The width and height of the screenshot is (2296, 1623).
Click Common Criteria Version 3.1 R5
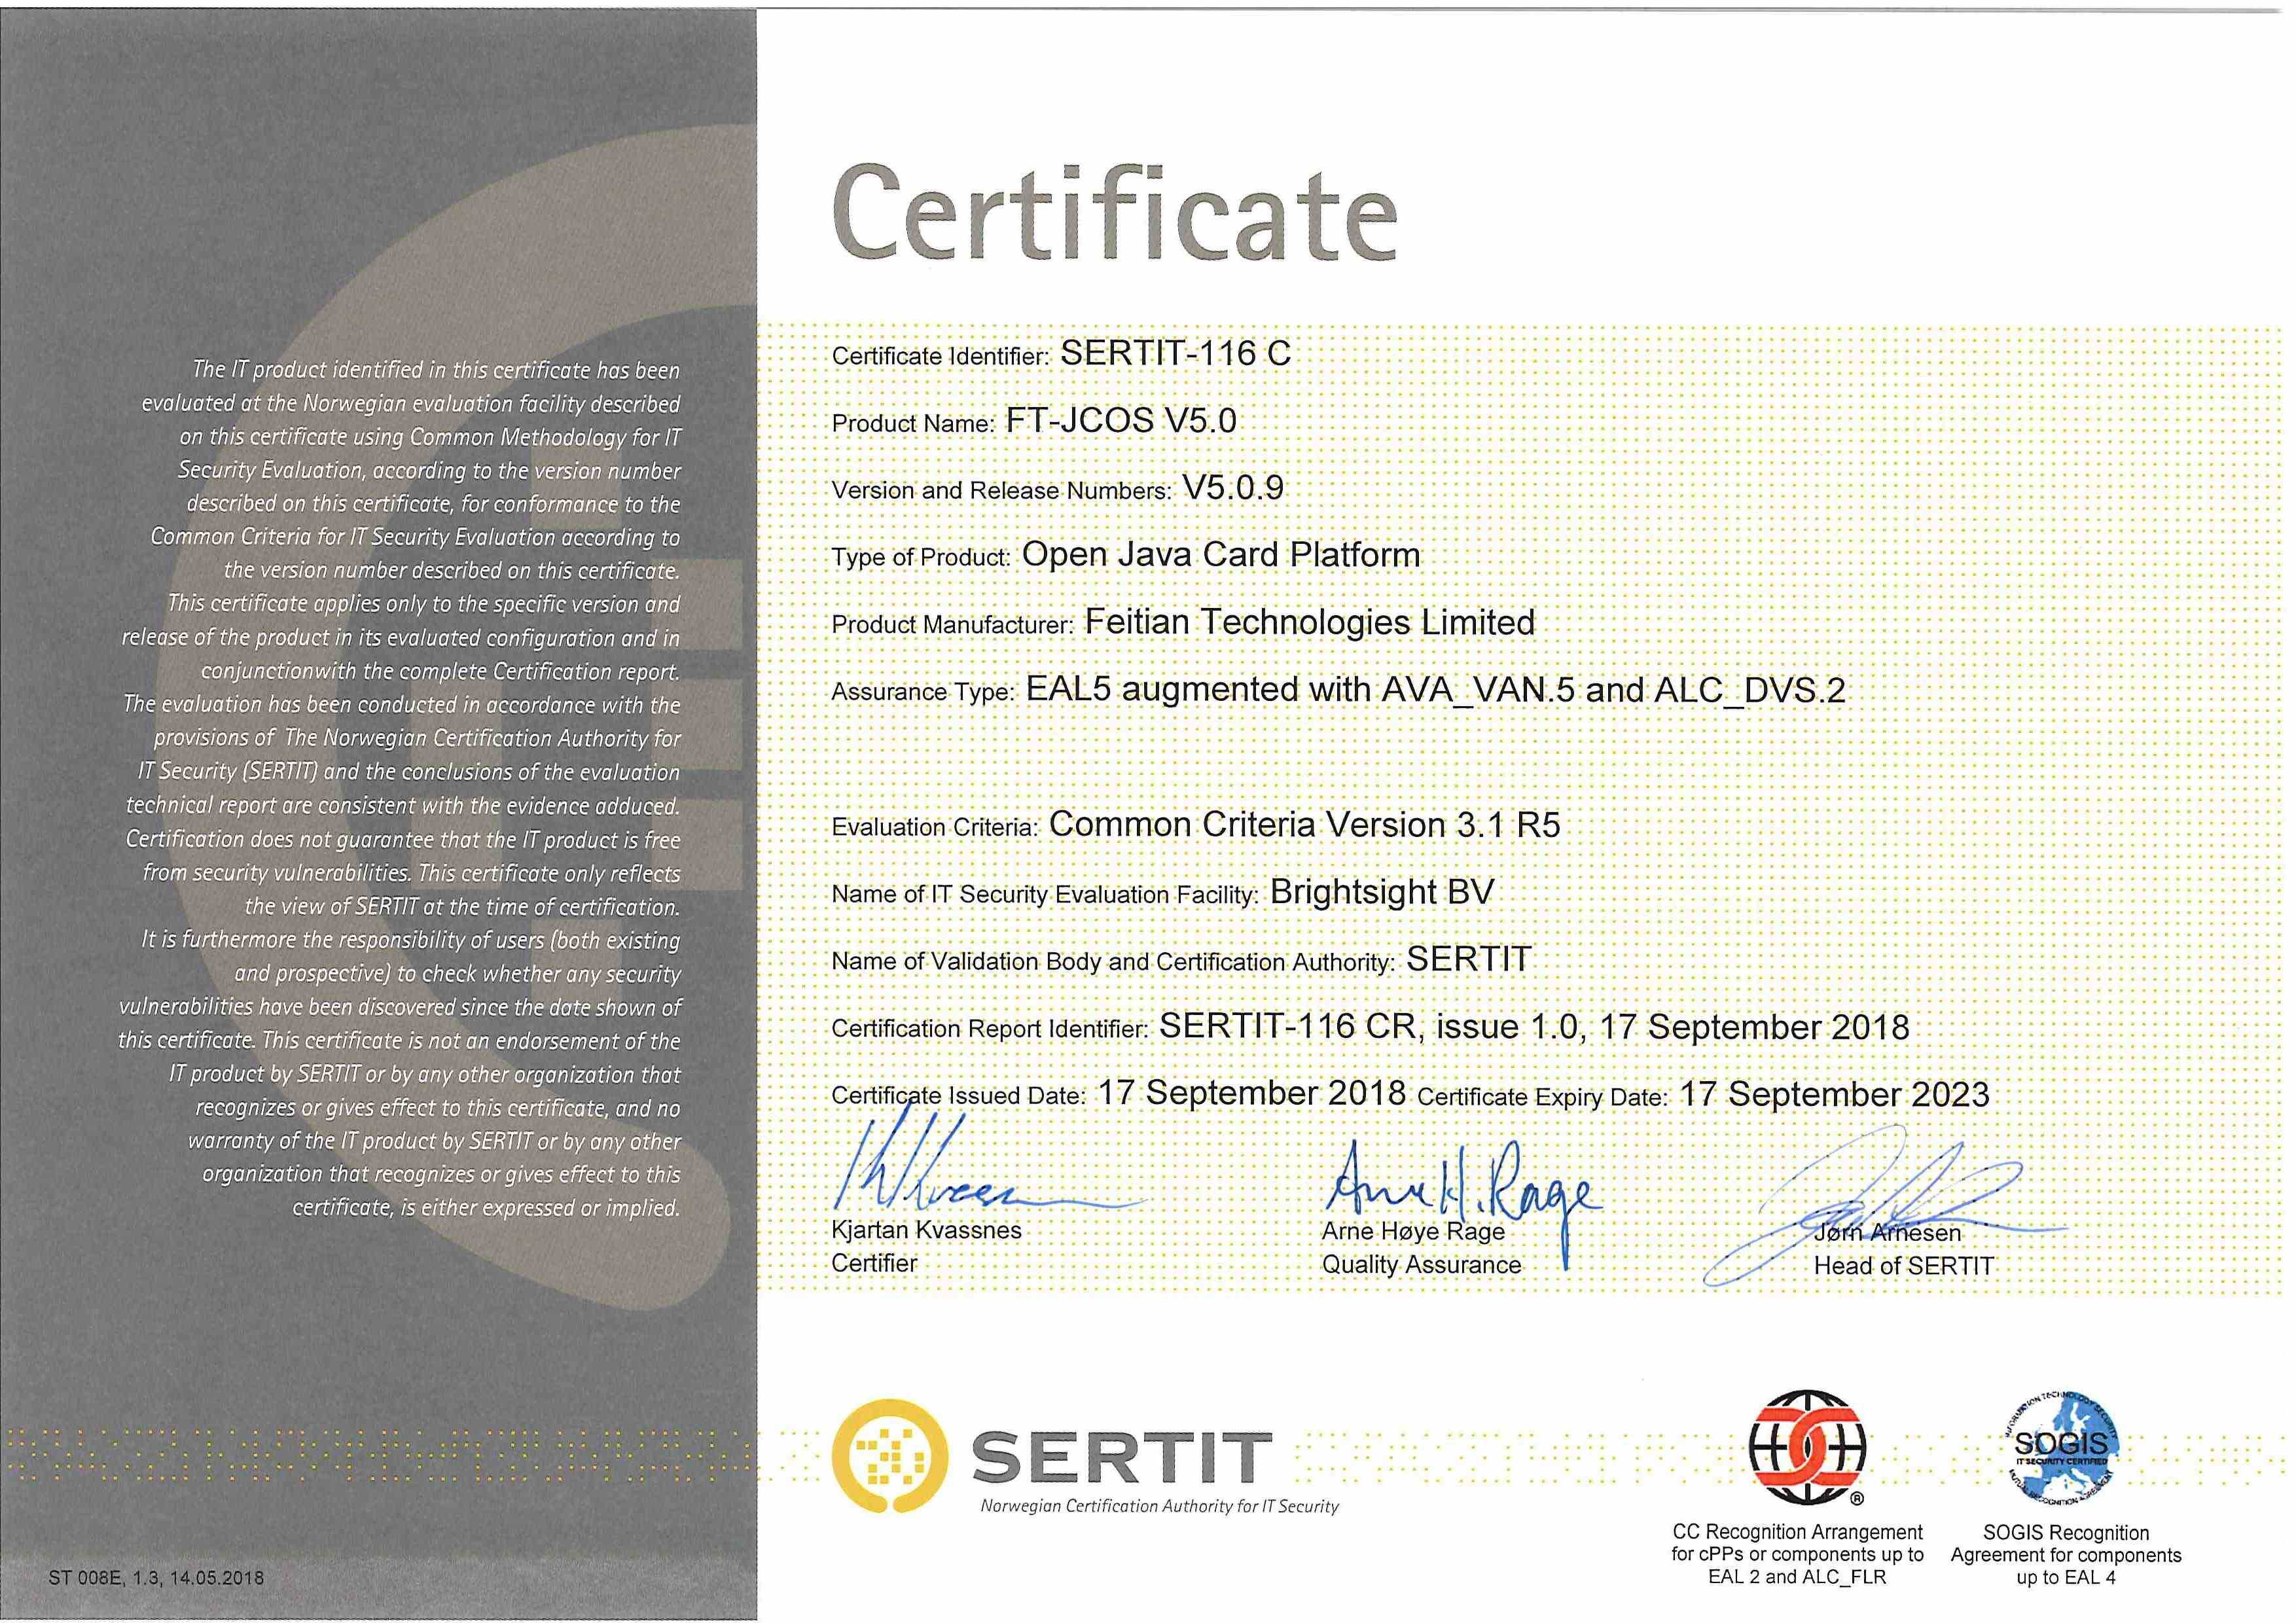(1304, 825)
